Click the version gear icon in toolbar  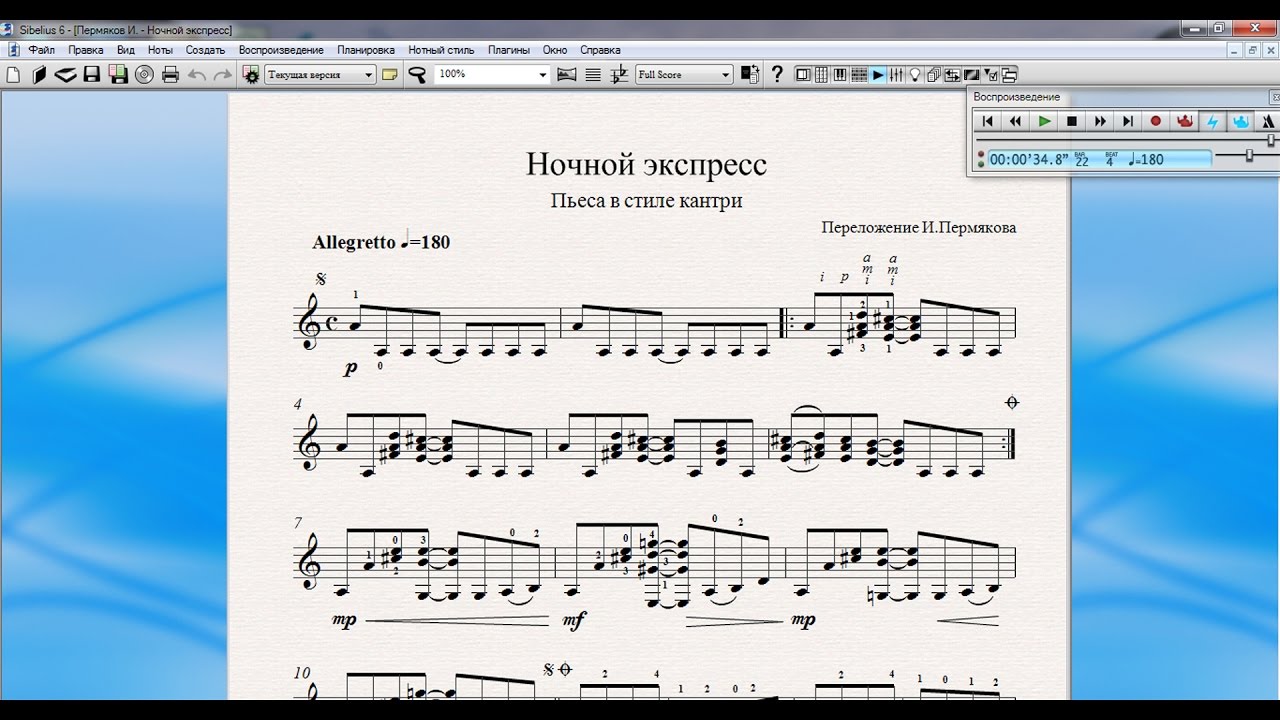251,74
